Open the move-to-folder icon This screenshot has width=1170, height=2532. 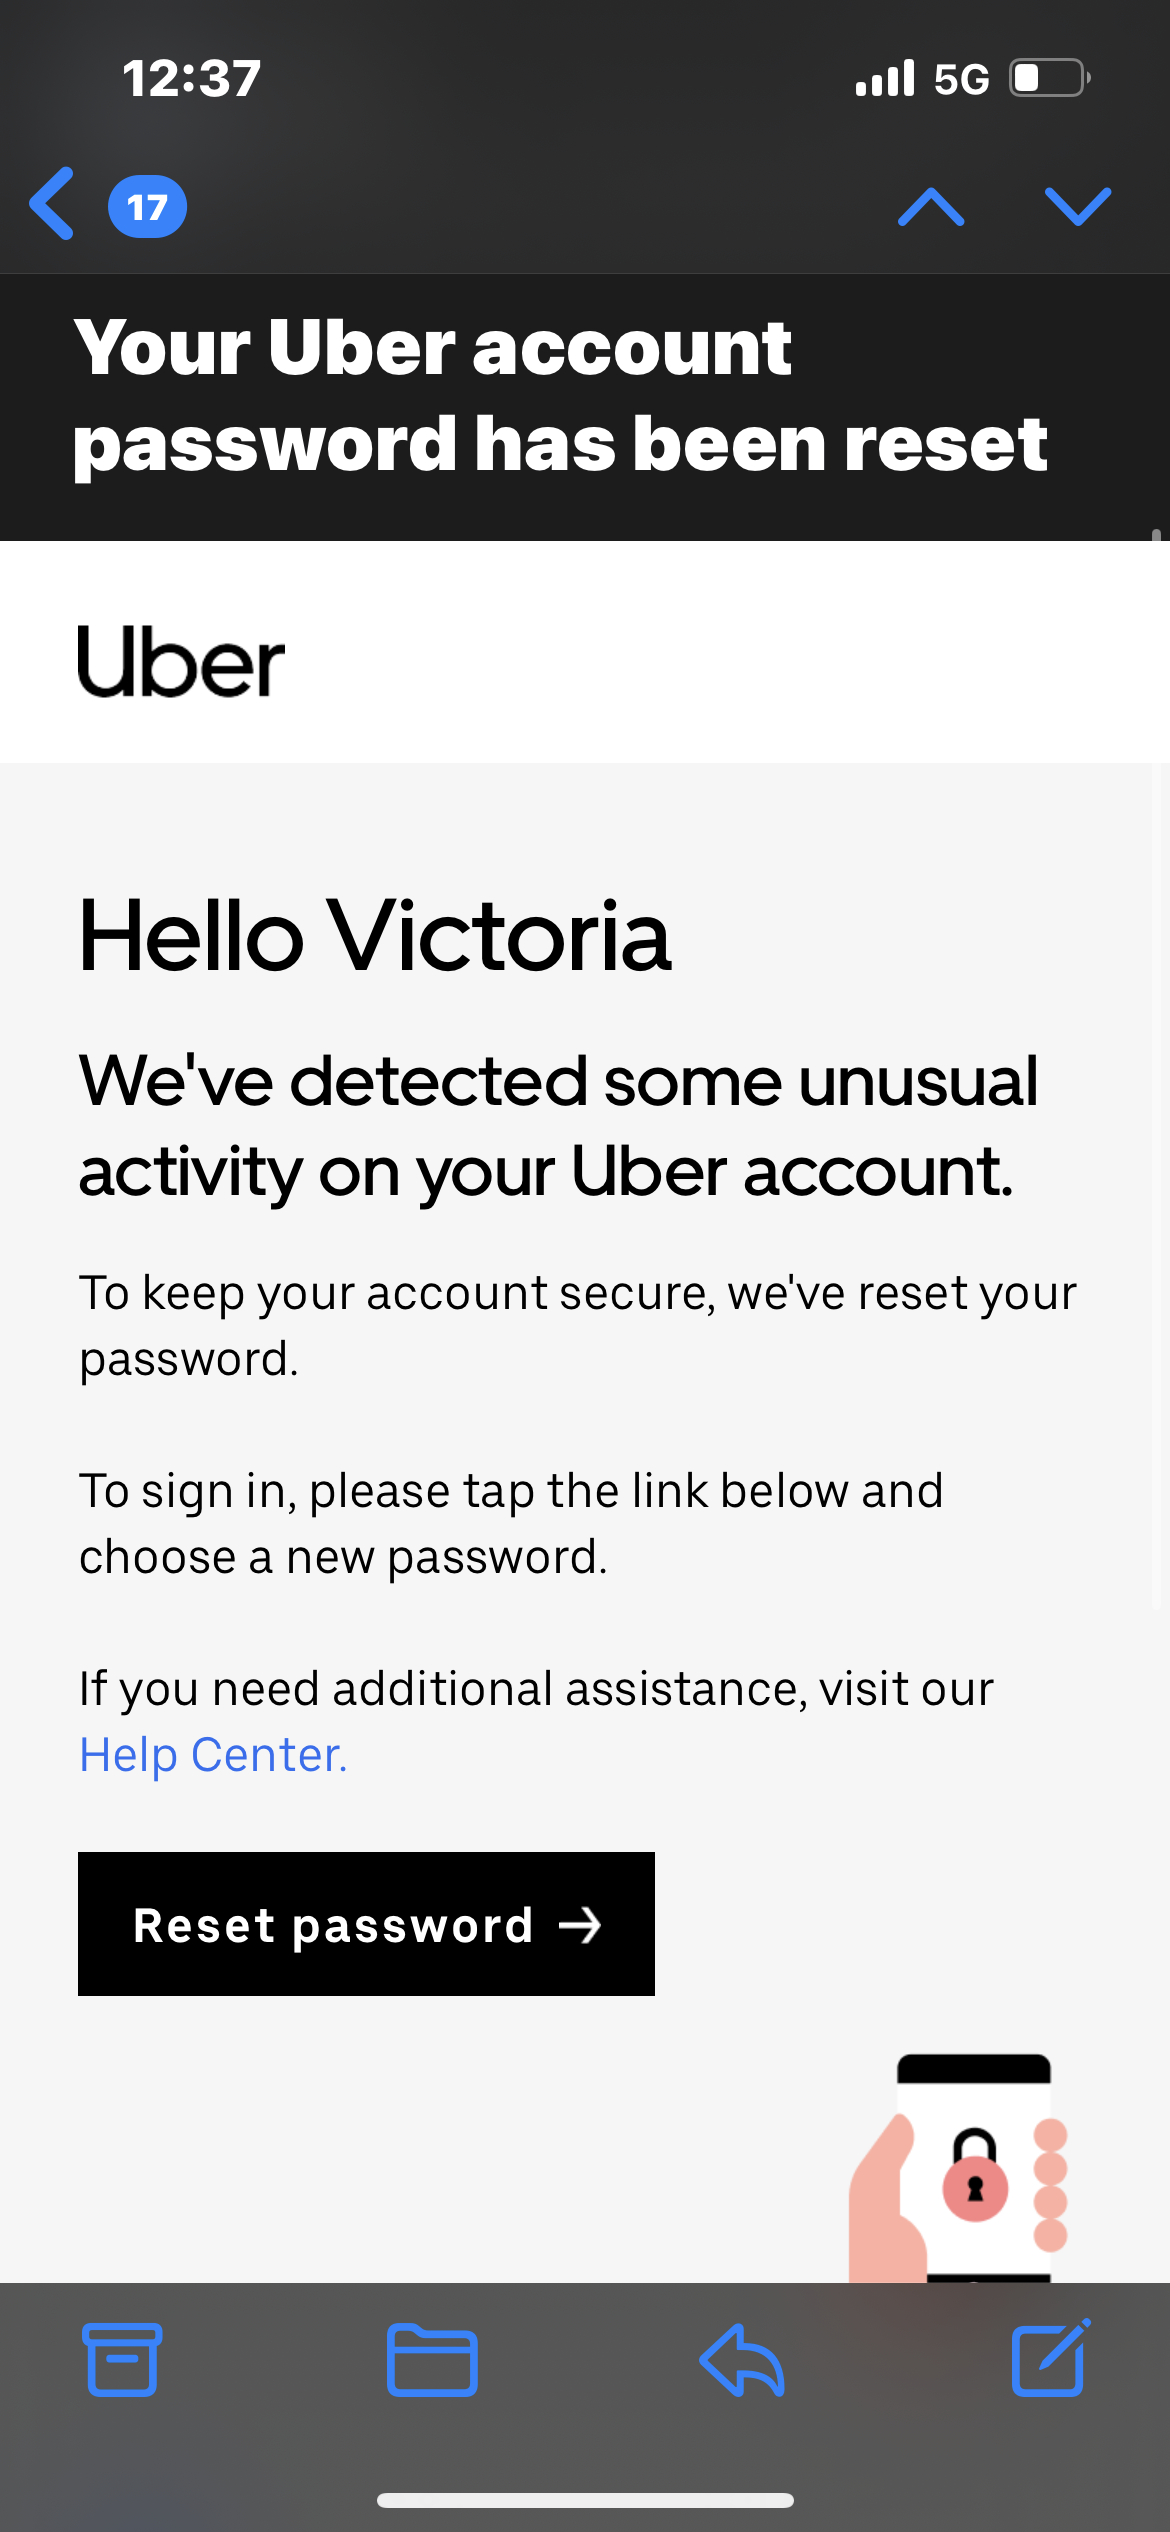432,2360
